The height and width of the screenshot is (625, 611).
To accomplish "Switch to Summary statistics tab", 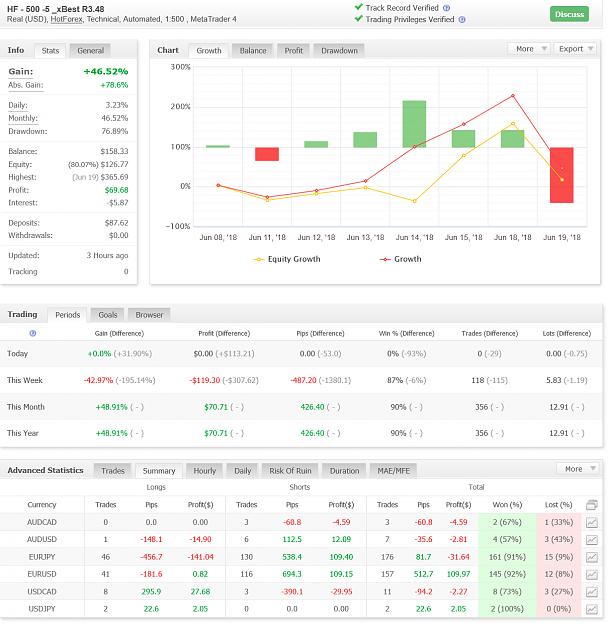I will (159, 471).
